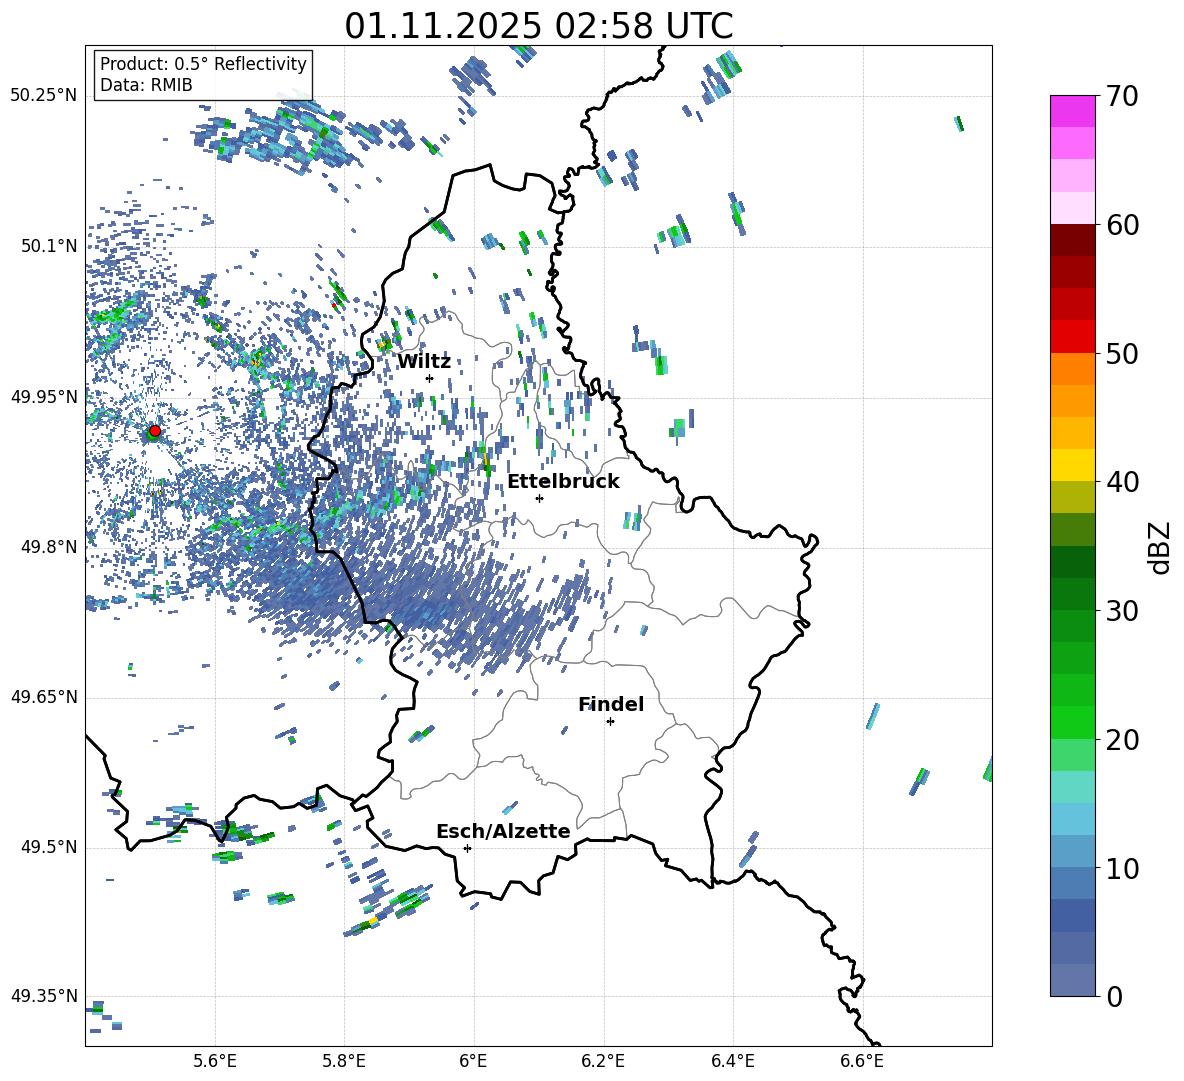Viewport: 1184px width, 1081px height.
Task: Click the 6°E longitude label
Action: [x=473, y=1061]
